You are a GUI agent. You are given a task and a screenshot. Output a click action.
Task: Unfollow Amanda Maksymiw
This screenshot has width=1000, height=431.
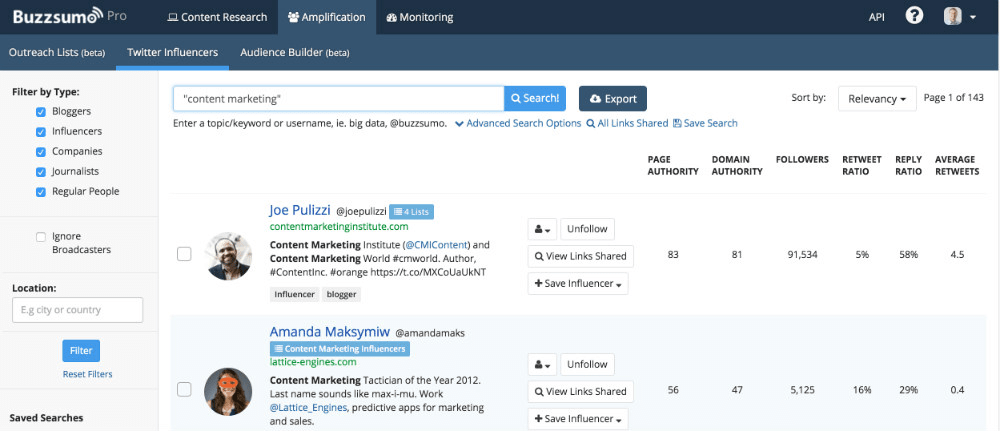coord(587,364)
